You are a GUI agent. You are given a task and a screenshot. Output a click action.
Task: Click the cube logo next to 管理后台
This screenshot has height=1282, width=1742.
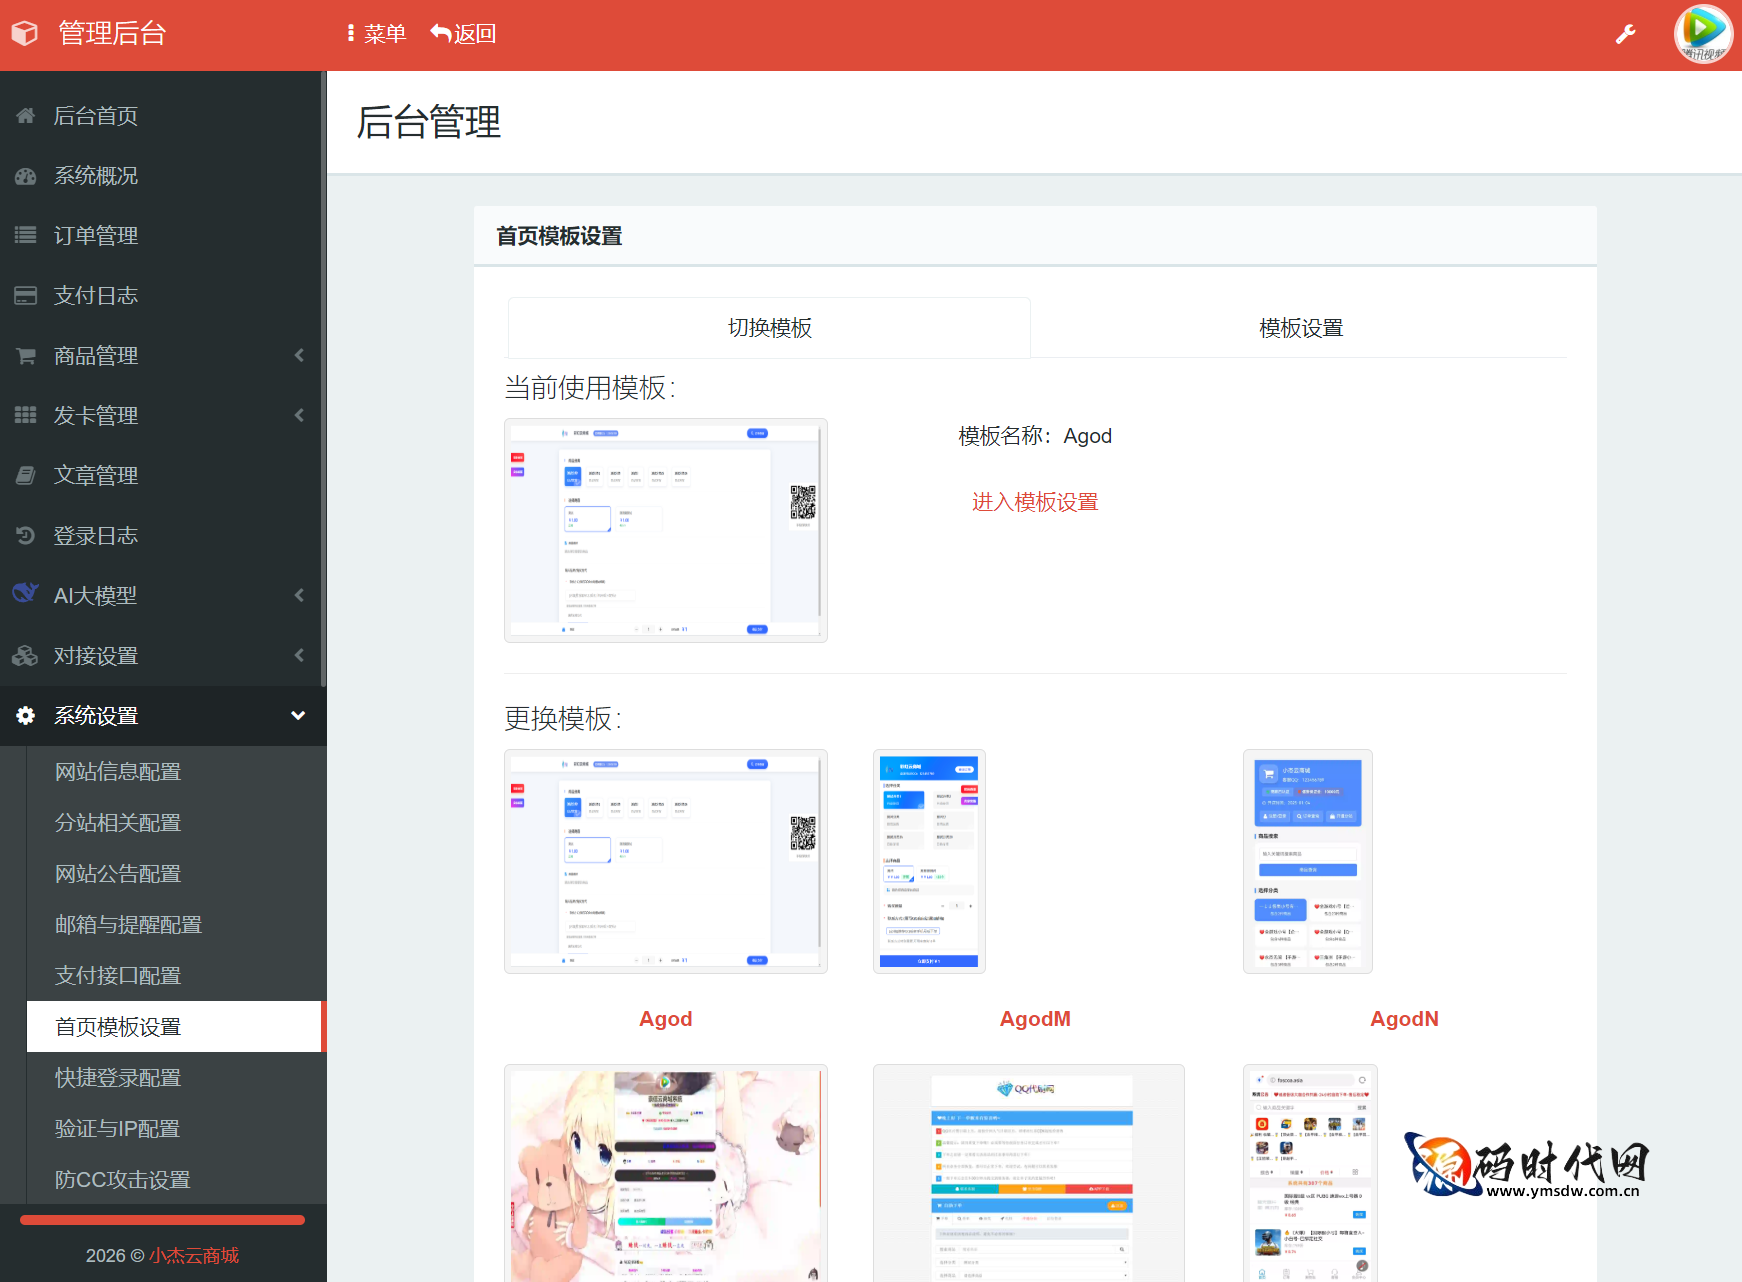tap(25, 34)
